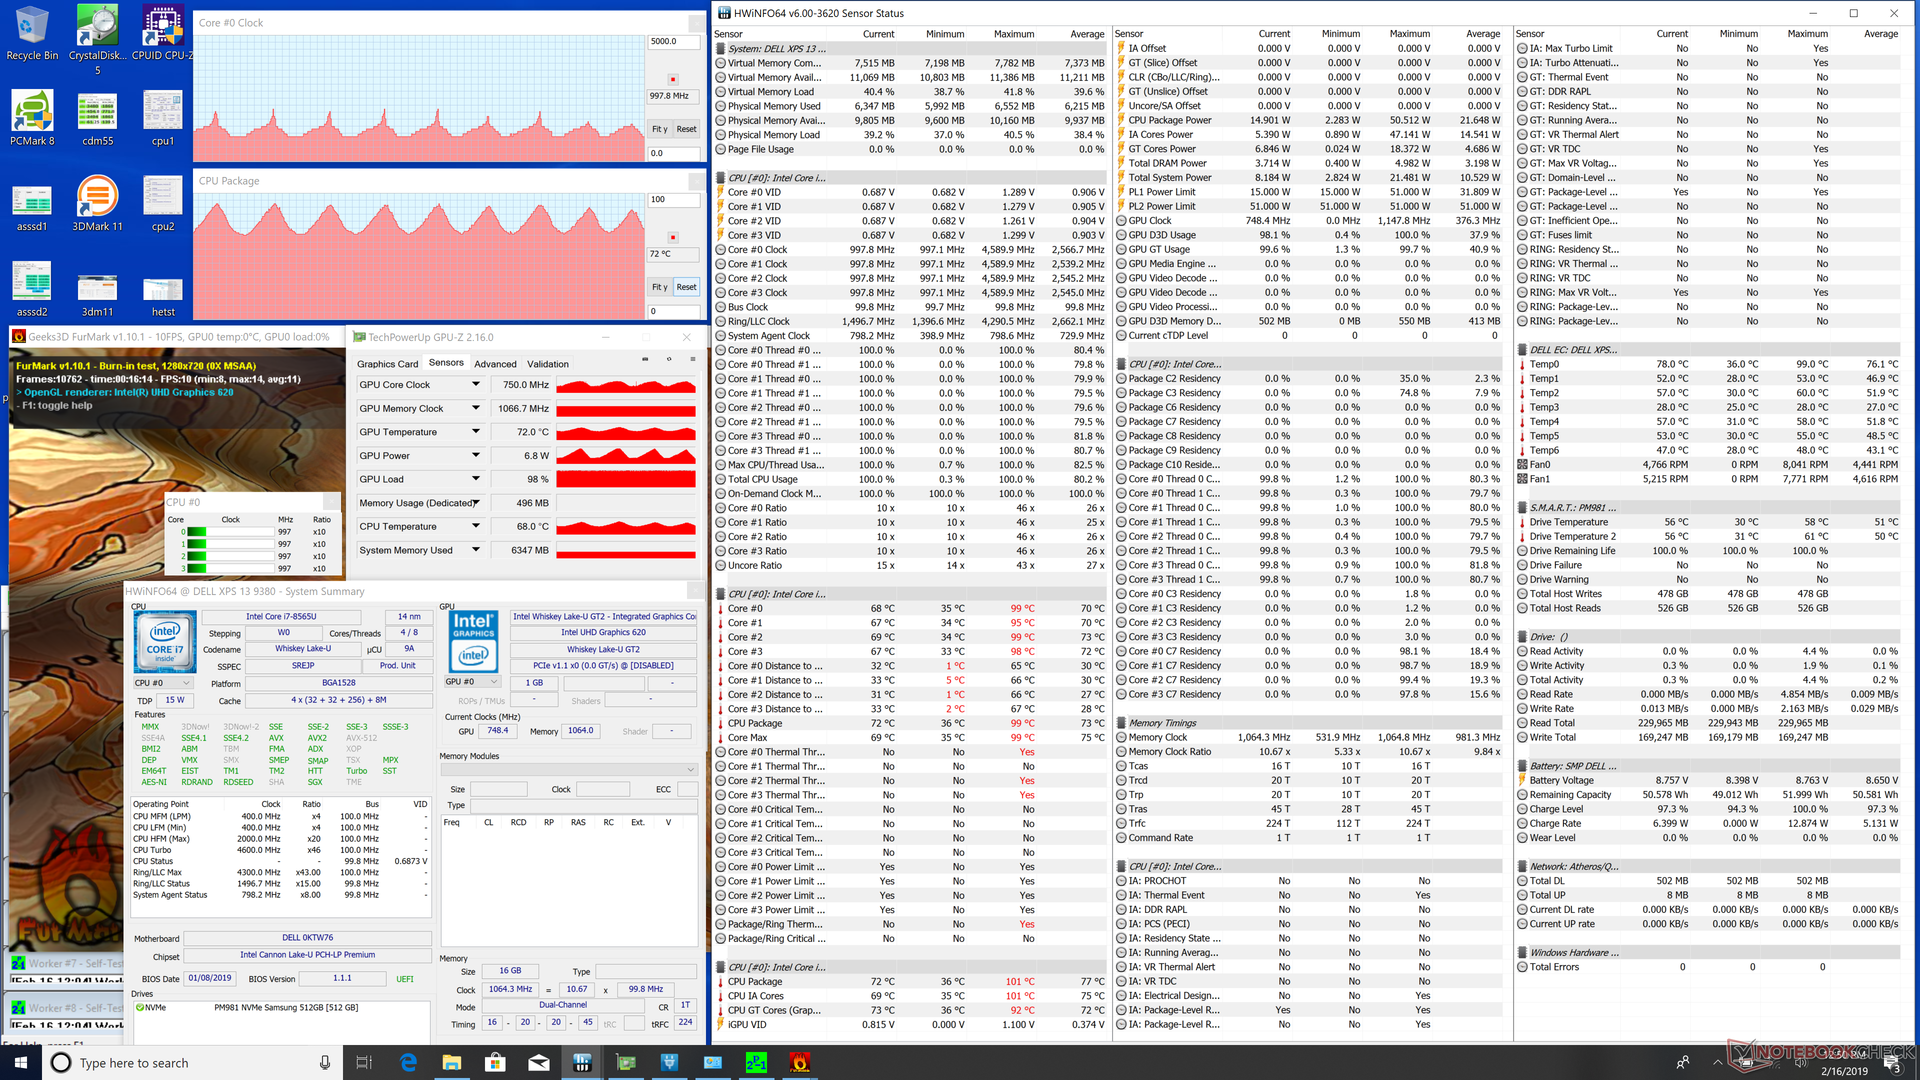
Task: Select the cpu2 file on the desktop
Action: point(162,204)
